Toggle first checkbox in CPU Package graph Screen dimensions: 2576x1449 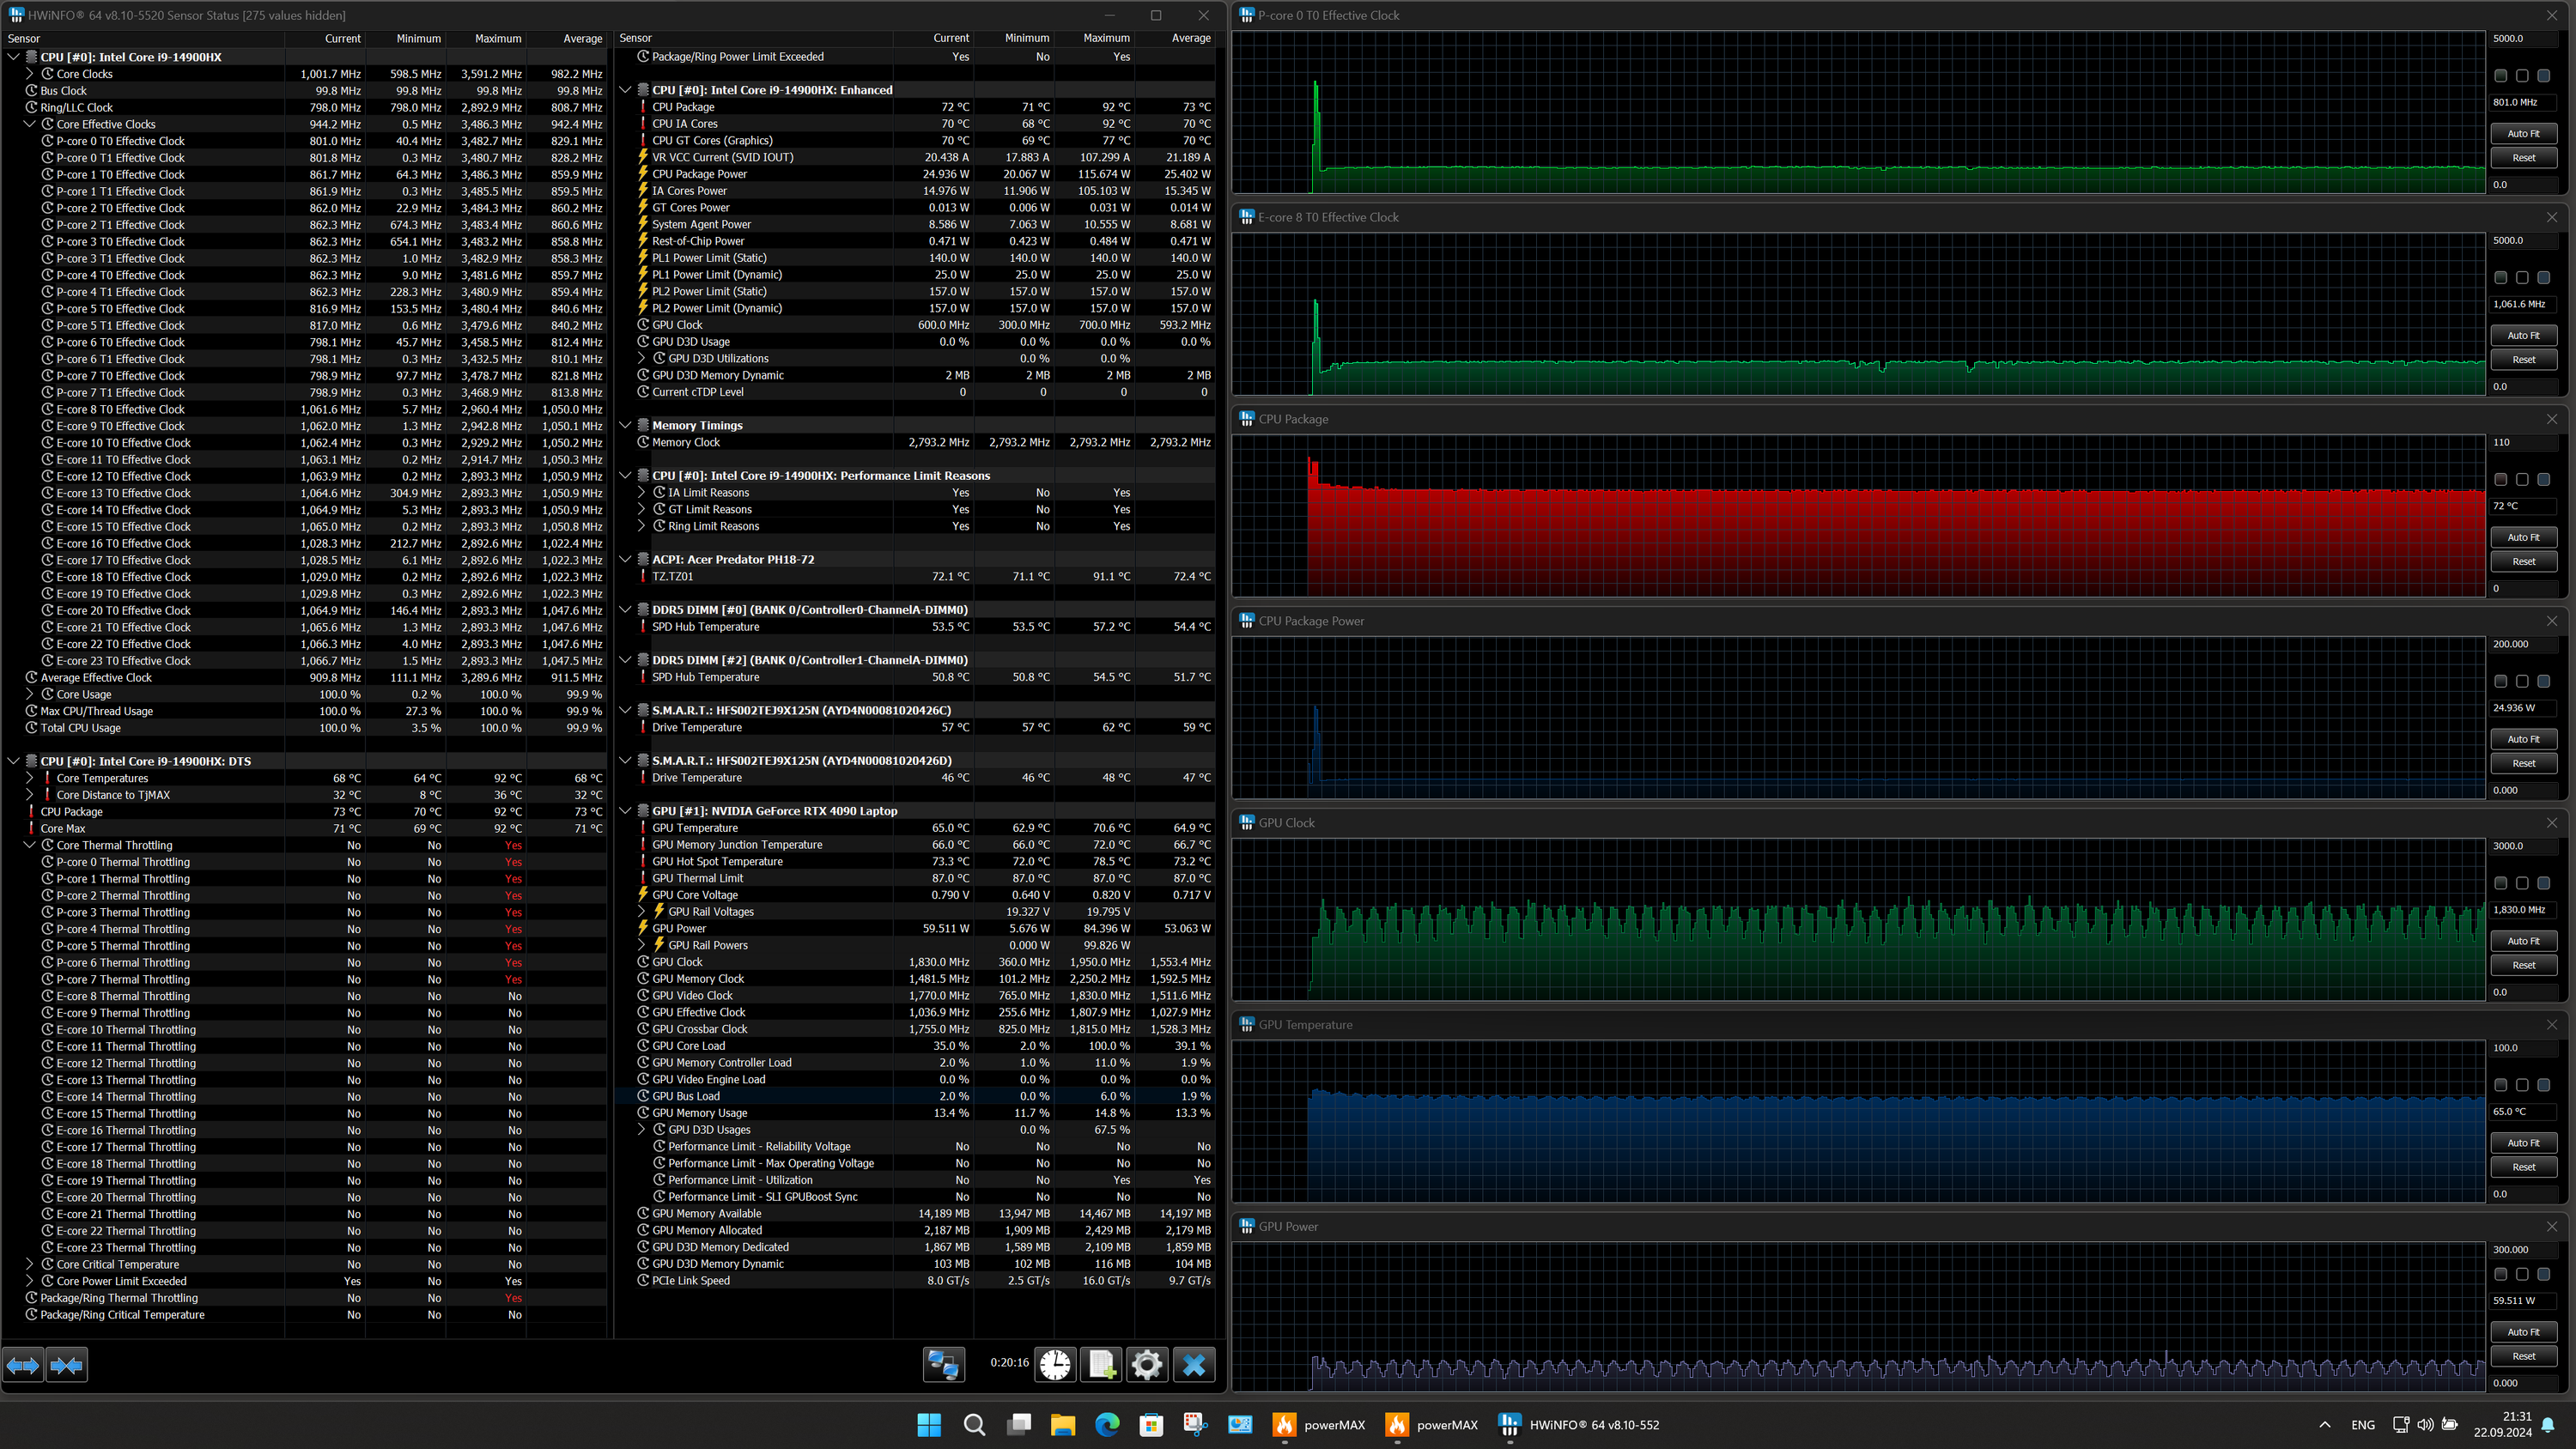[2500, 480]
